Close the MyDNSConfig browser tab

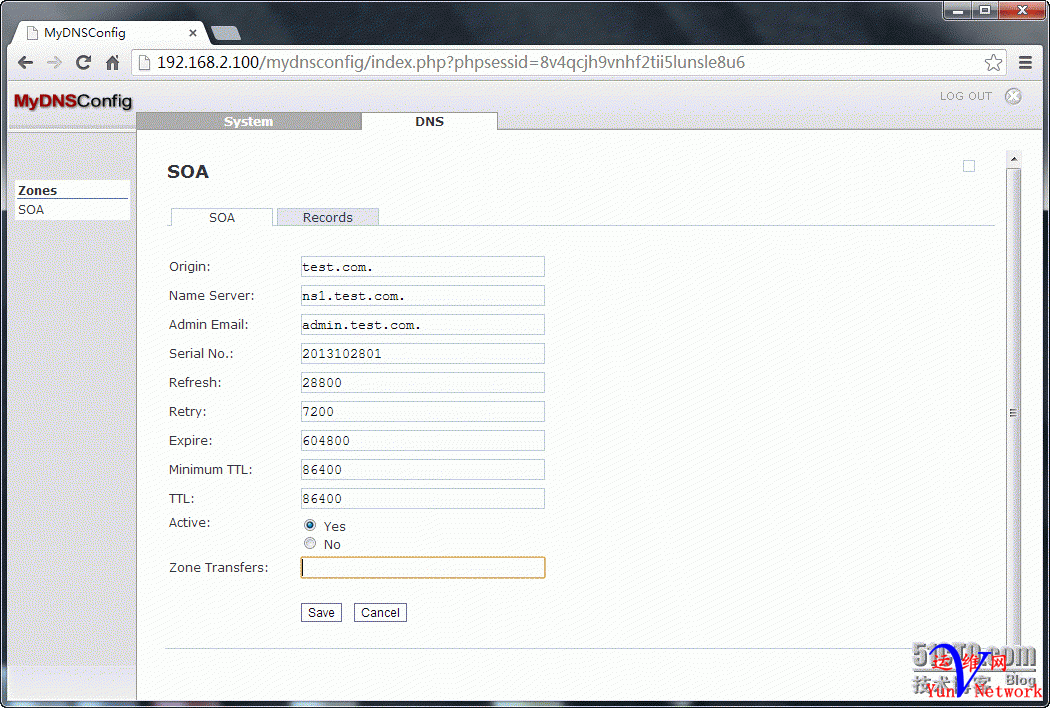click(193, 33)
